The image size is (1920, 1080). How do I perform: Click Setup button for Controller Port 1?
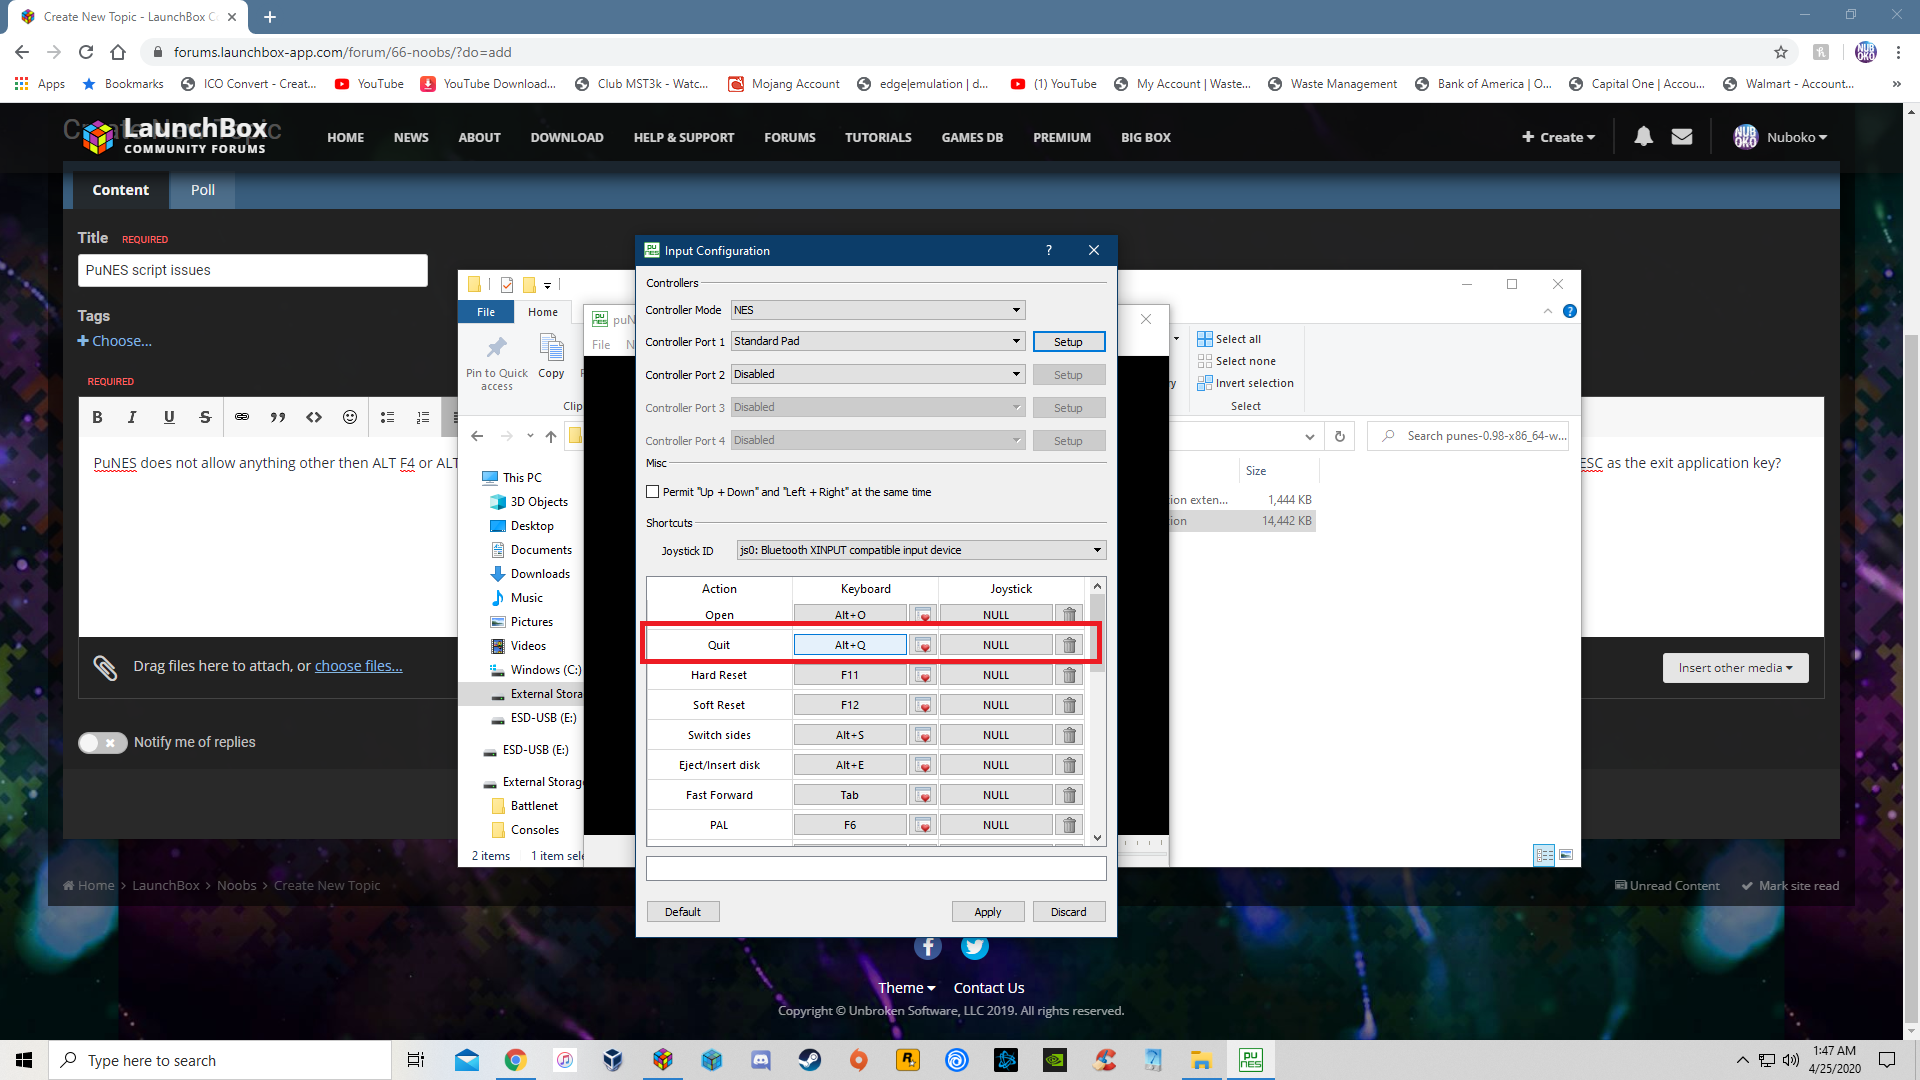[1068, 342]
